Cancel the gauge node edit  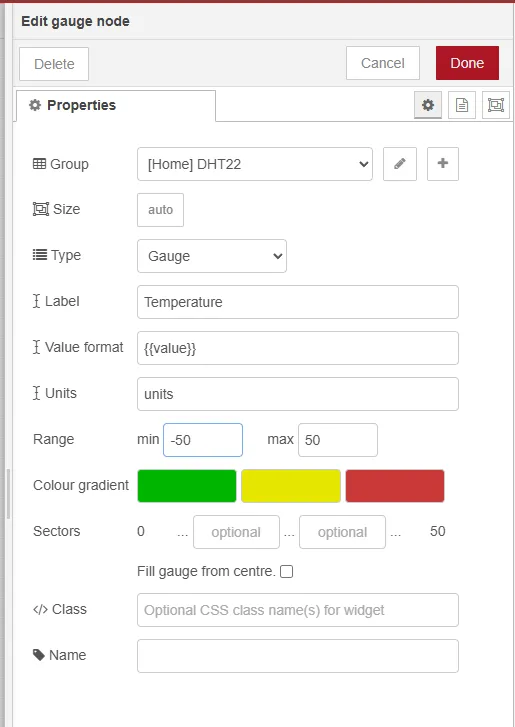pyautogui.click(x=382, y=63)
